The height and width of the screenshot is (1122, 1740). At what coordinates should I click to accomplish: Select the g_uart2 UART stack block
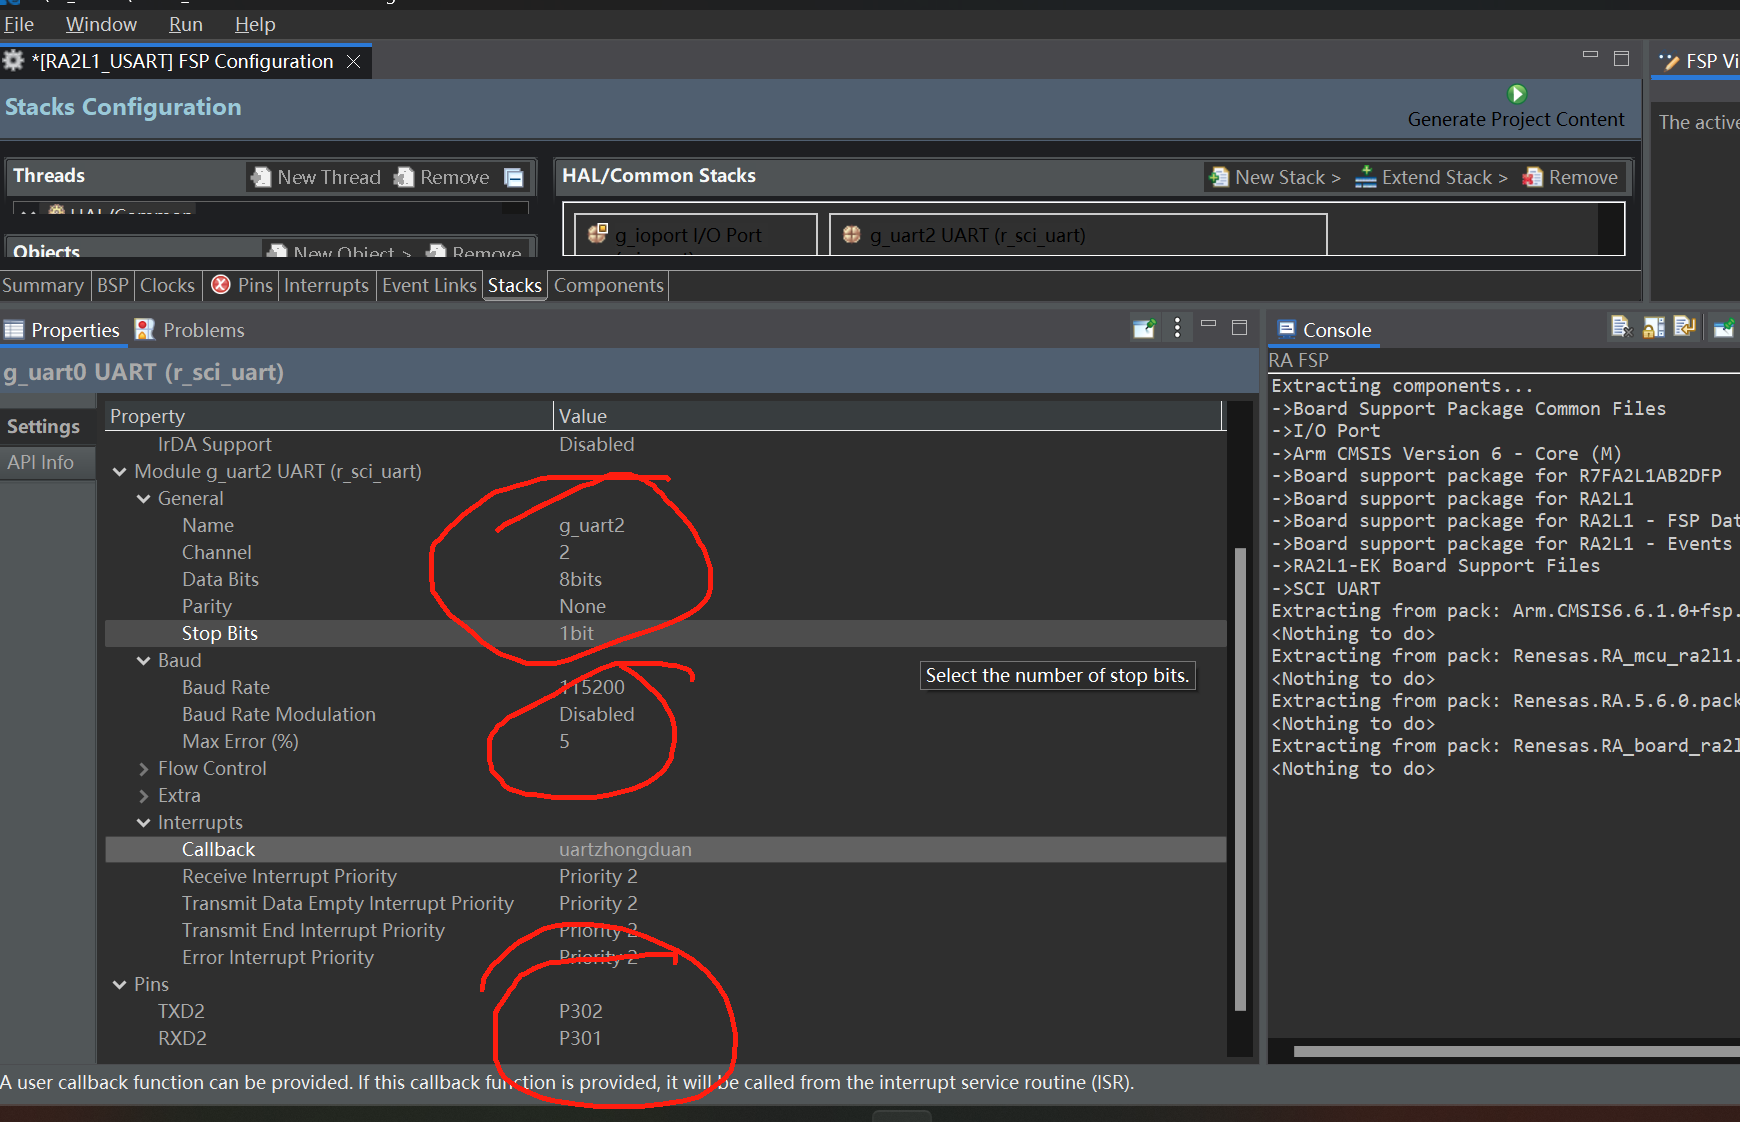[1078, 235]
